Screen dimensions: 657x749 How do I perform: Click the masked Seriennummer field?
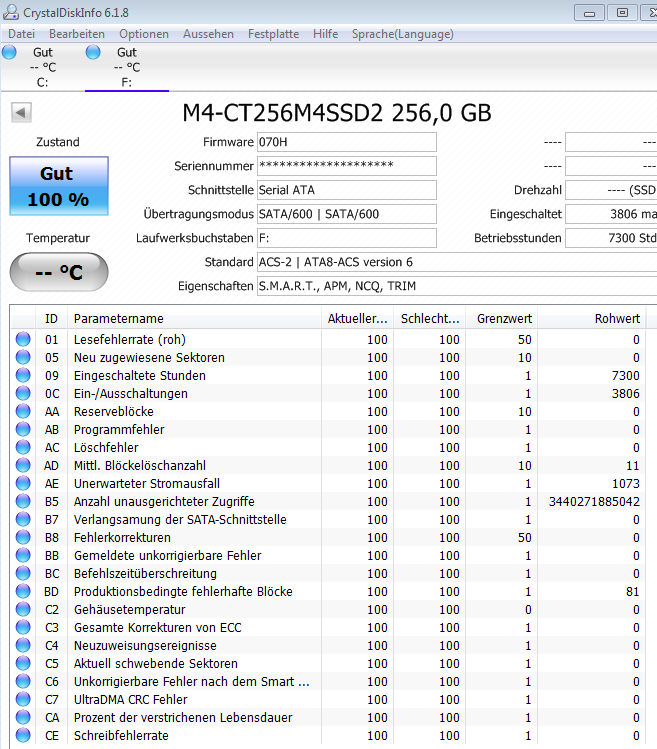[x=347, y=166]
